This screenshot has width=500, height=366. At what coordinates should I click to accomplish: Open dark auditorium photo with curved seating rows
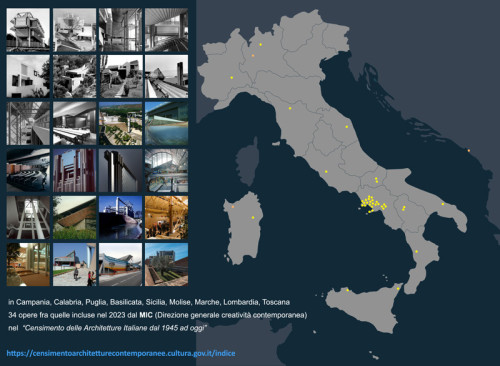tap(28, 171)
